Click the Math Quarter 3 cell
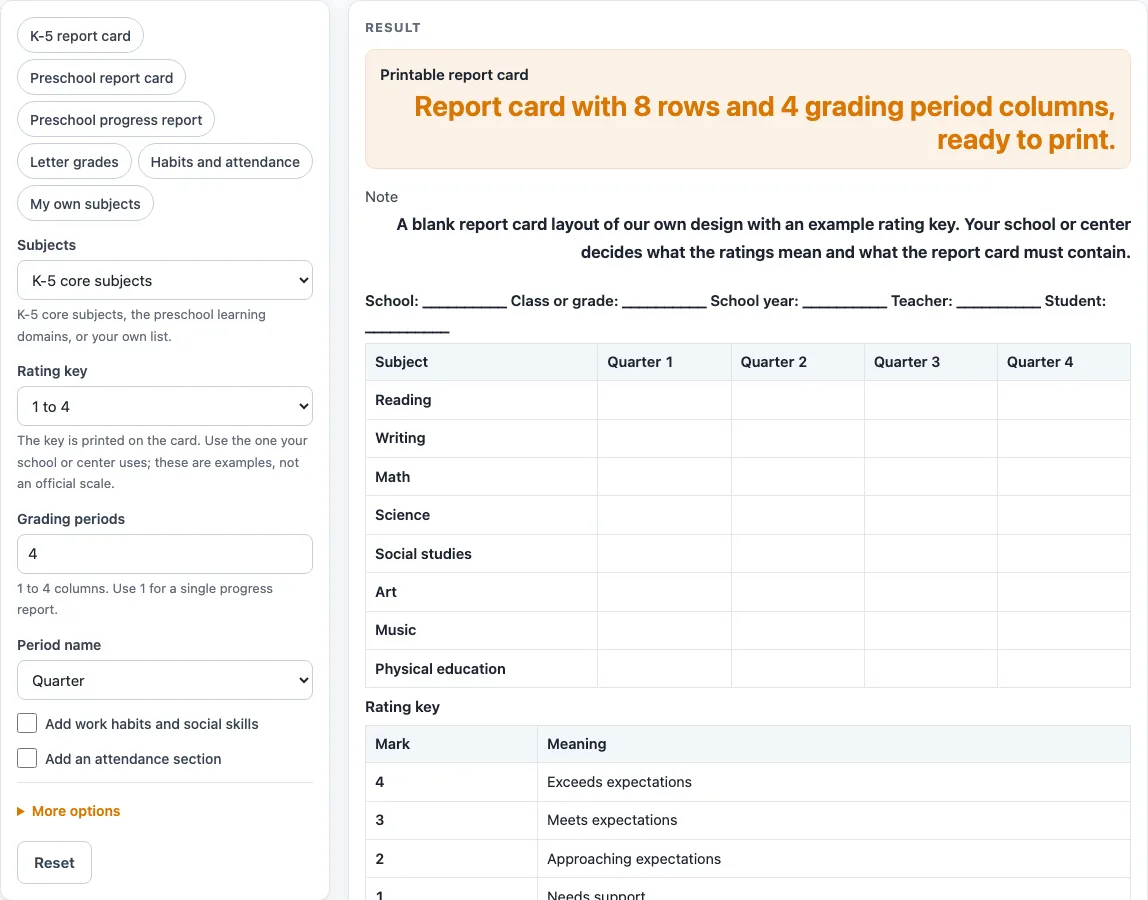The image size is (1148, 900). tap(931, 477)
